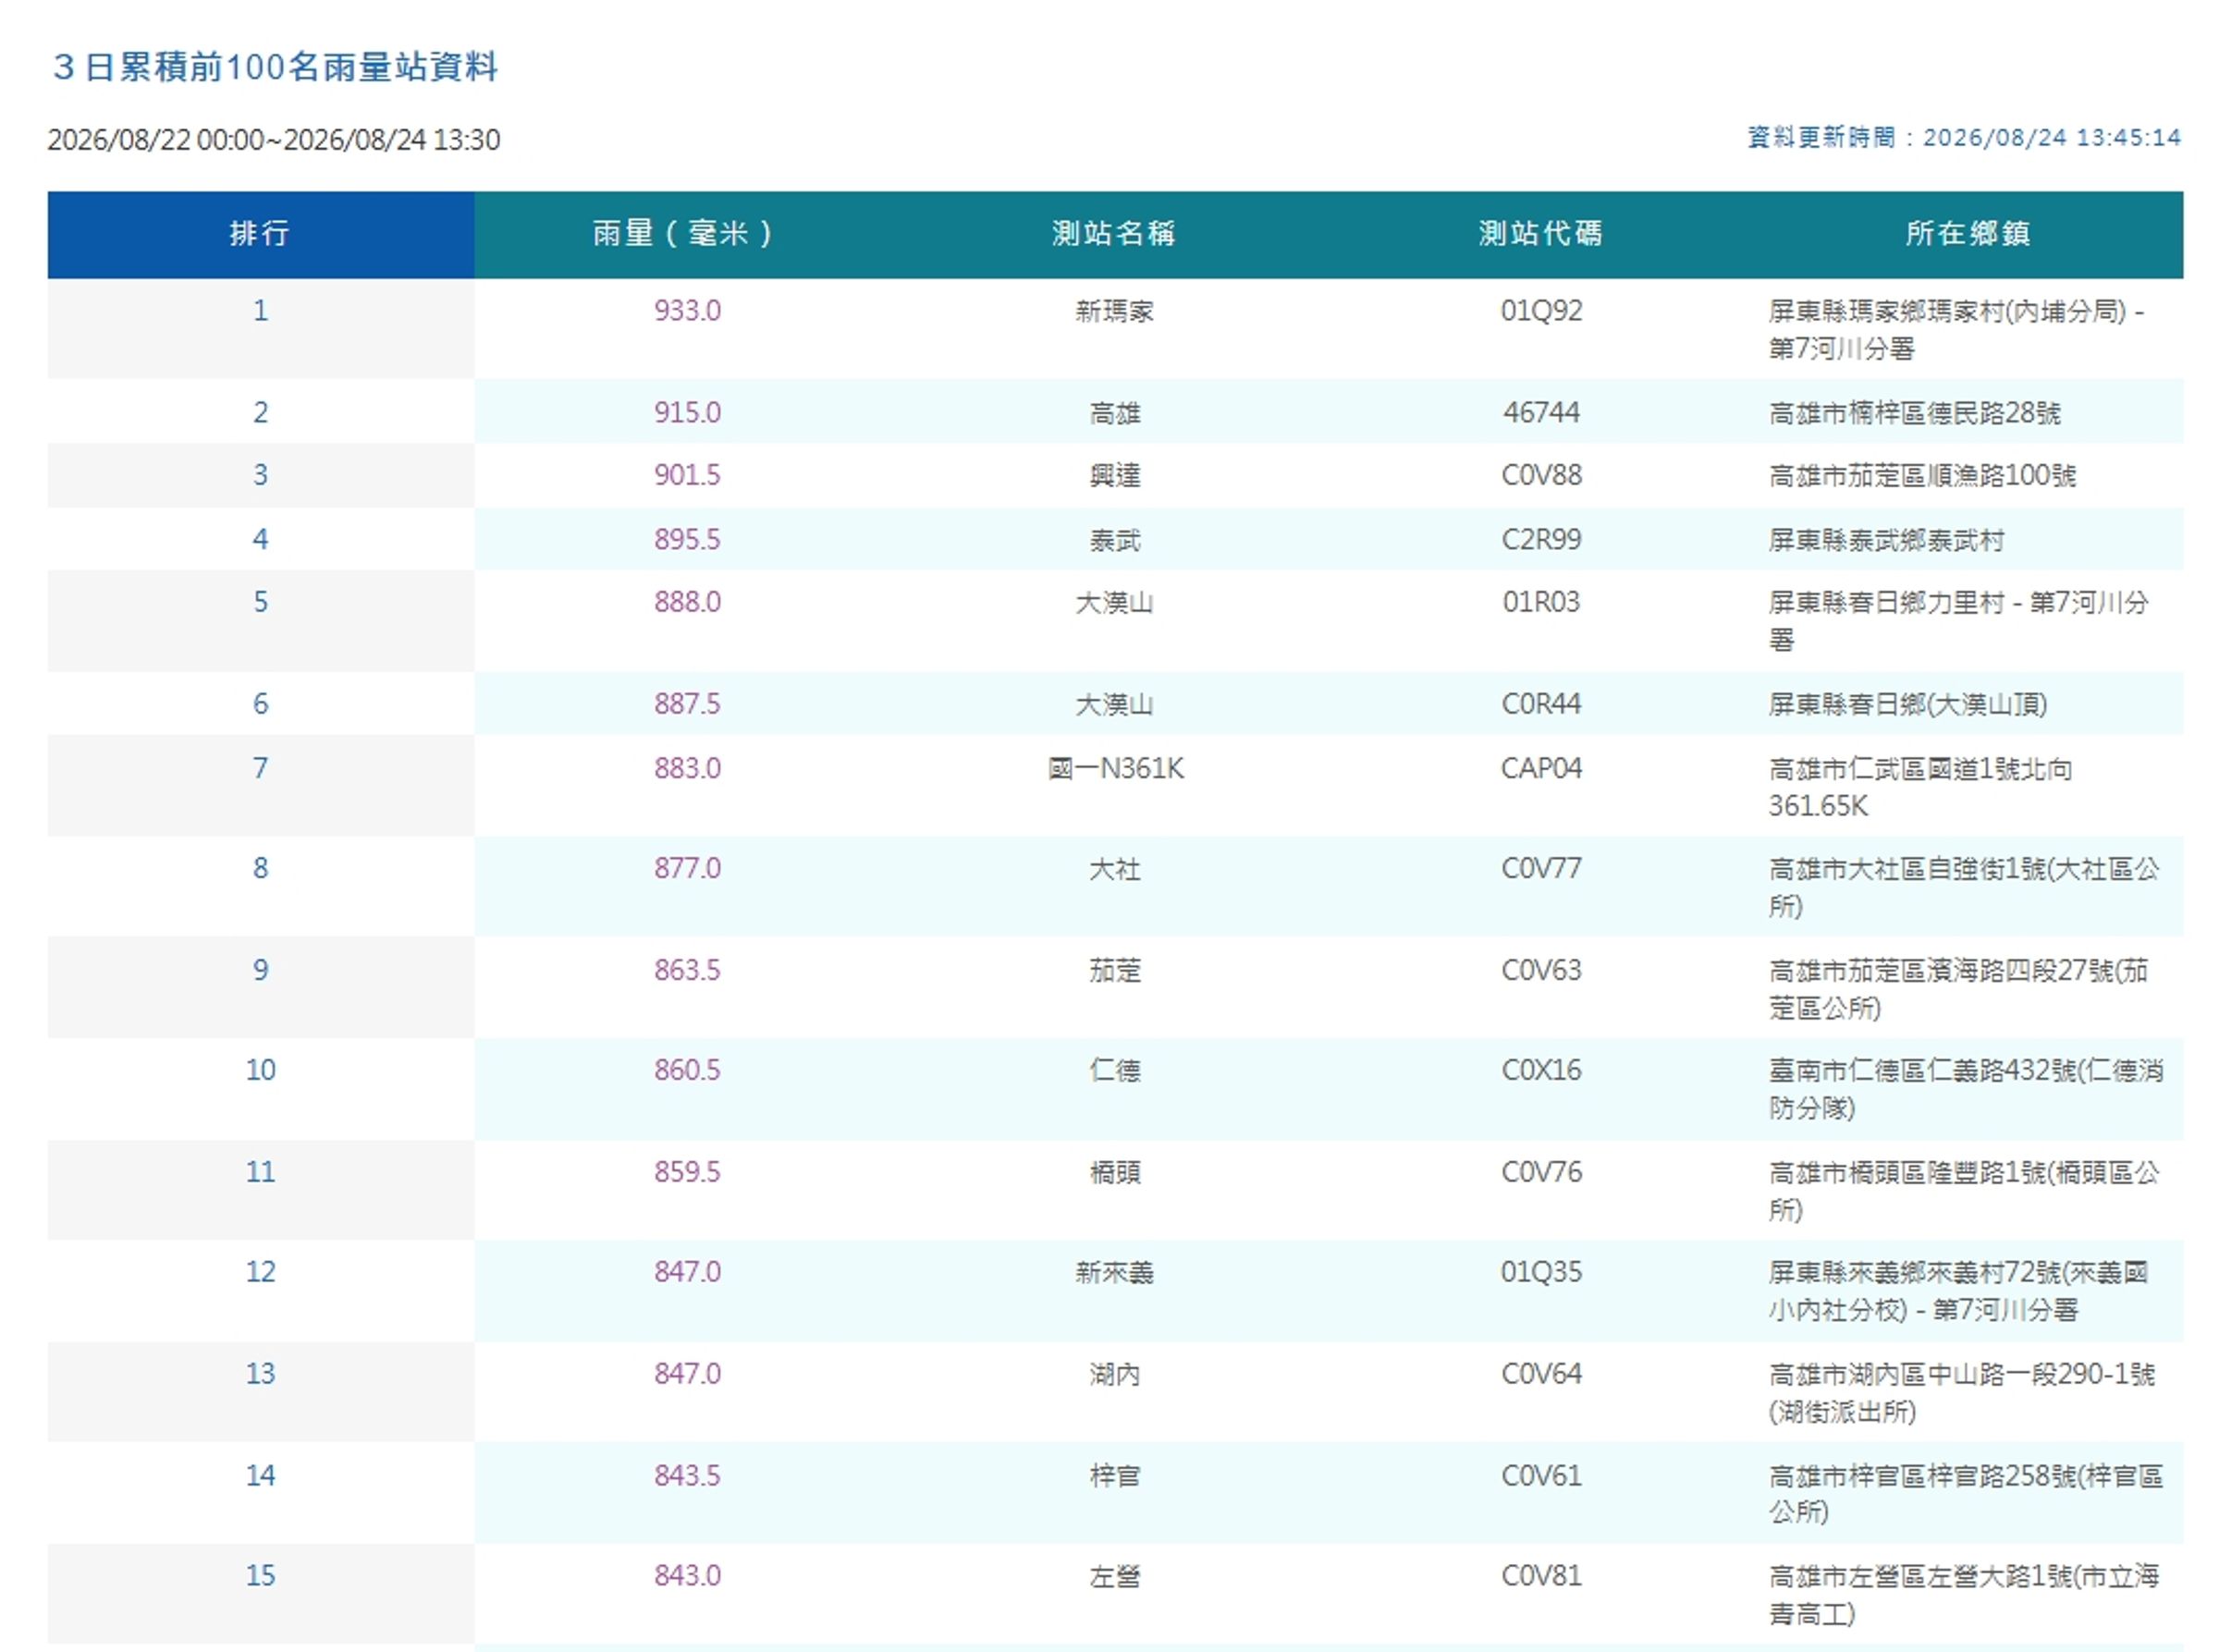Image resolution: width=2219 pixels, height=1652 pixels.
Task: Open rainfall value 843.0 for 左營
Action: click(687, 1576)
